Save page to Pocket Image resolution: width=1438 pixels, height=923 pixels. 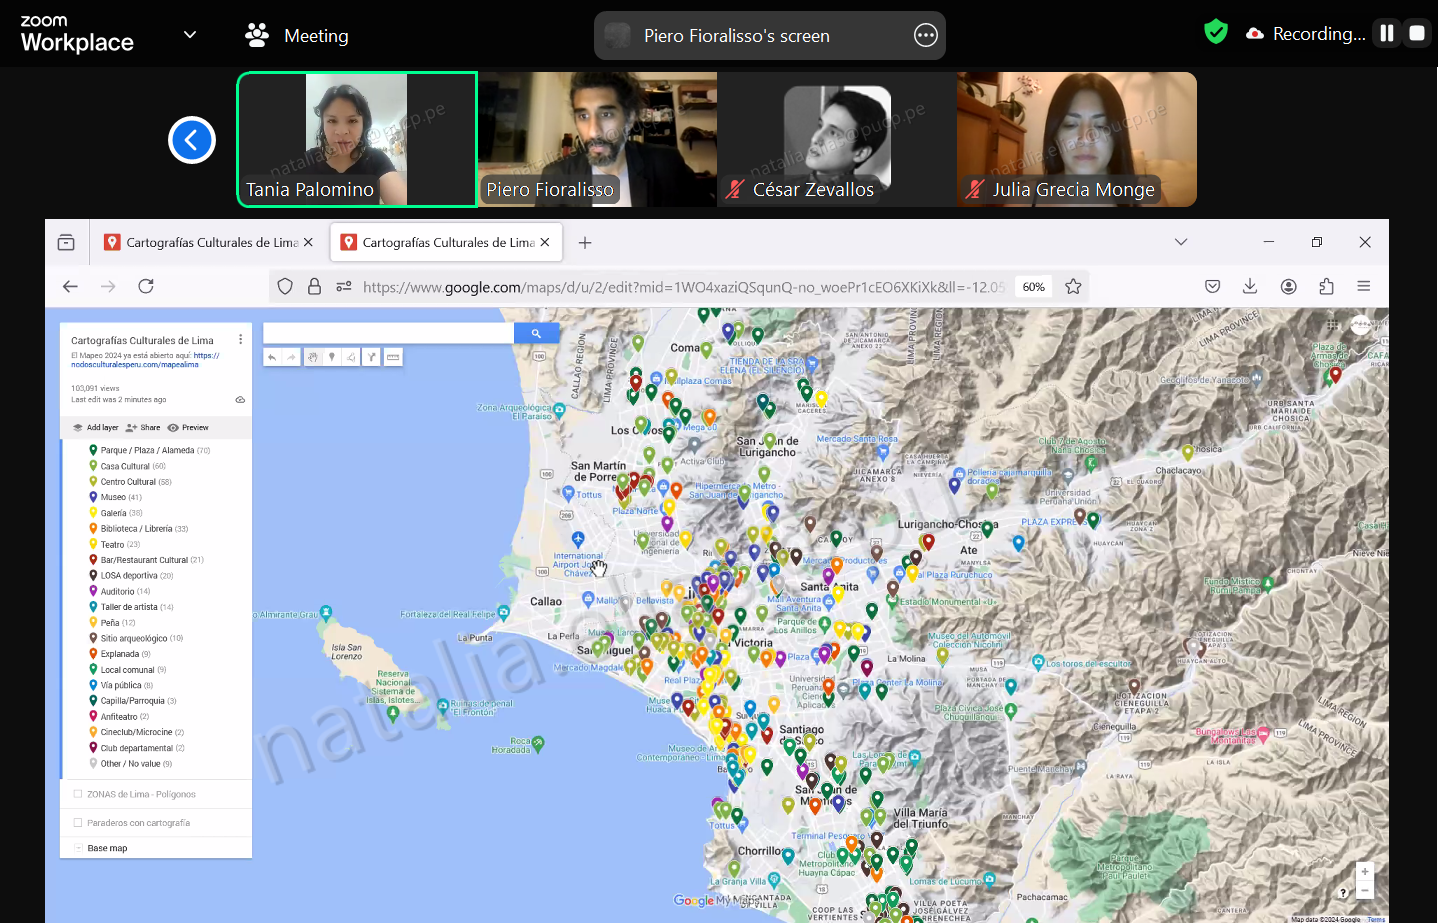(x=1212, y=286)
